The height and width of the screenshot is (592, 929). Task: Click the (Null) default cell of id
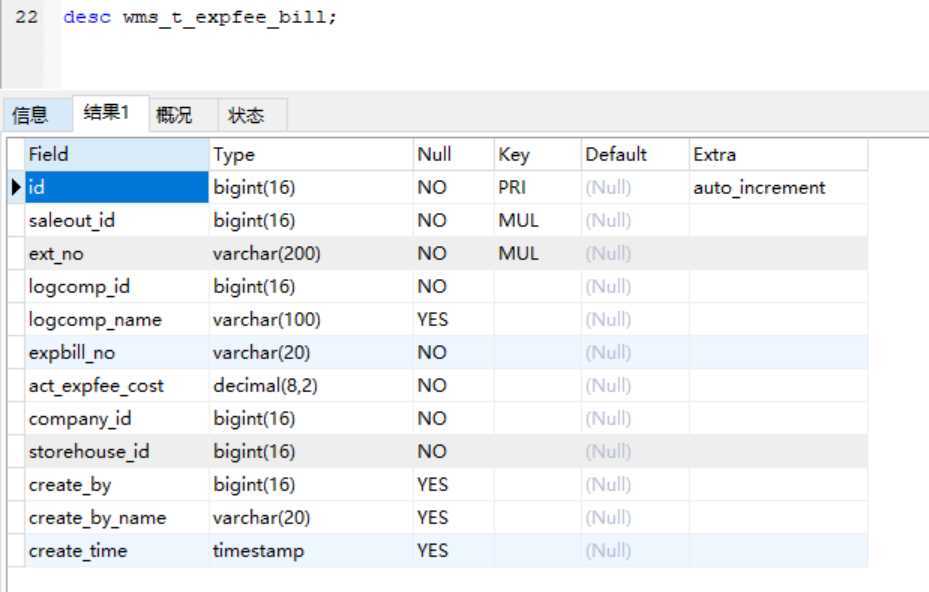click(636, 187)
